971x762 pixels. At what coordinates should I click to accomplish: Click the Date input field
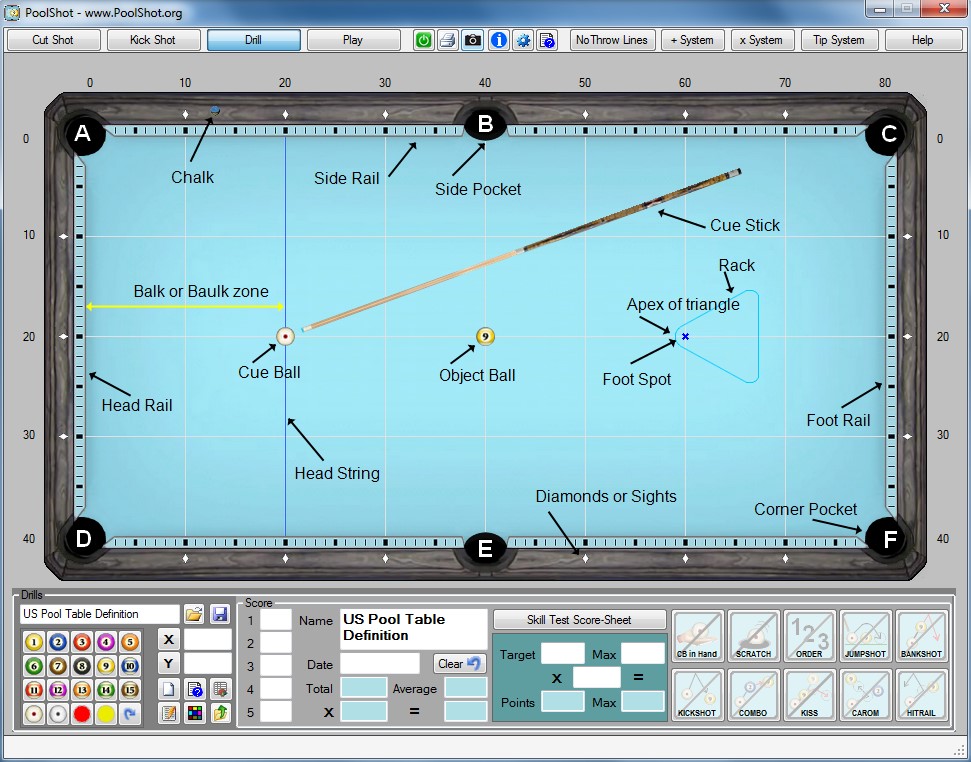point(380,664)
